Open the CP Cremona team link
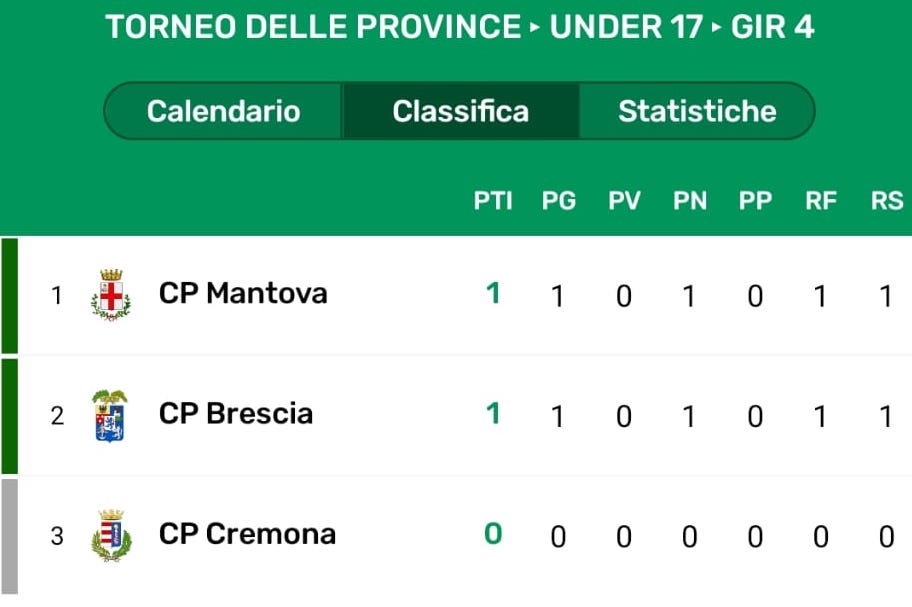The image size is (912, 607). (x=247, y=534)
